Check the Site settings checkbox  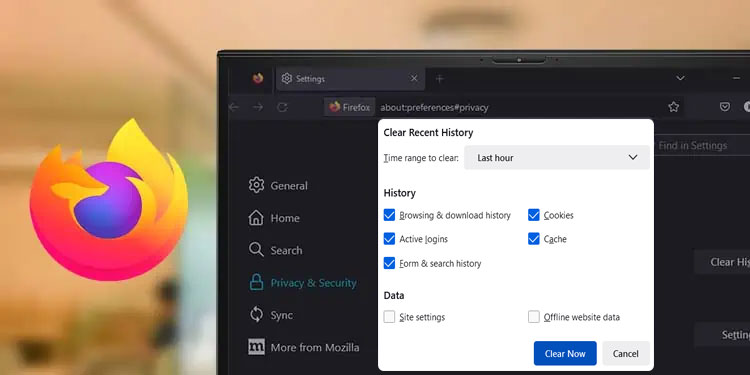[x=389, y=317]
